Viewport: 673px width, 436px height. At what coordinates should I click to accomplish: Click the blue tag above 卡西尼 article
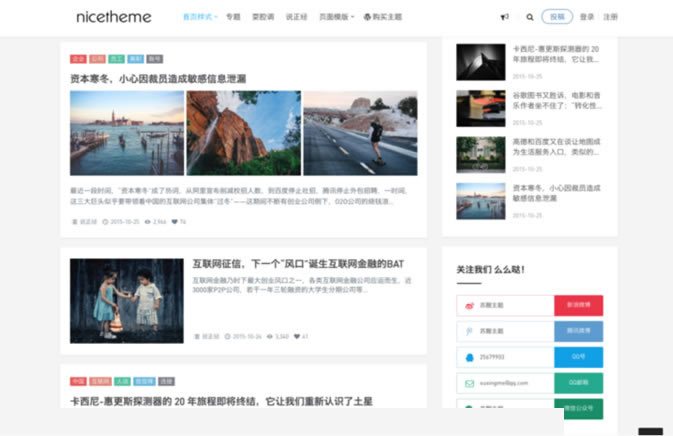click(x=144, y=382)
